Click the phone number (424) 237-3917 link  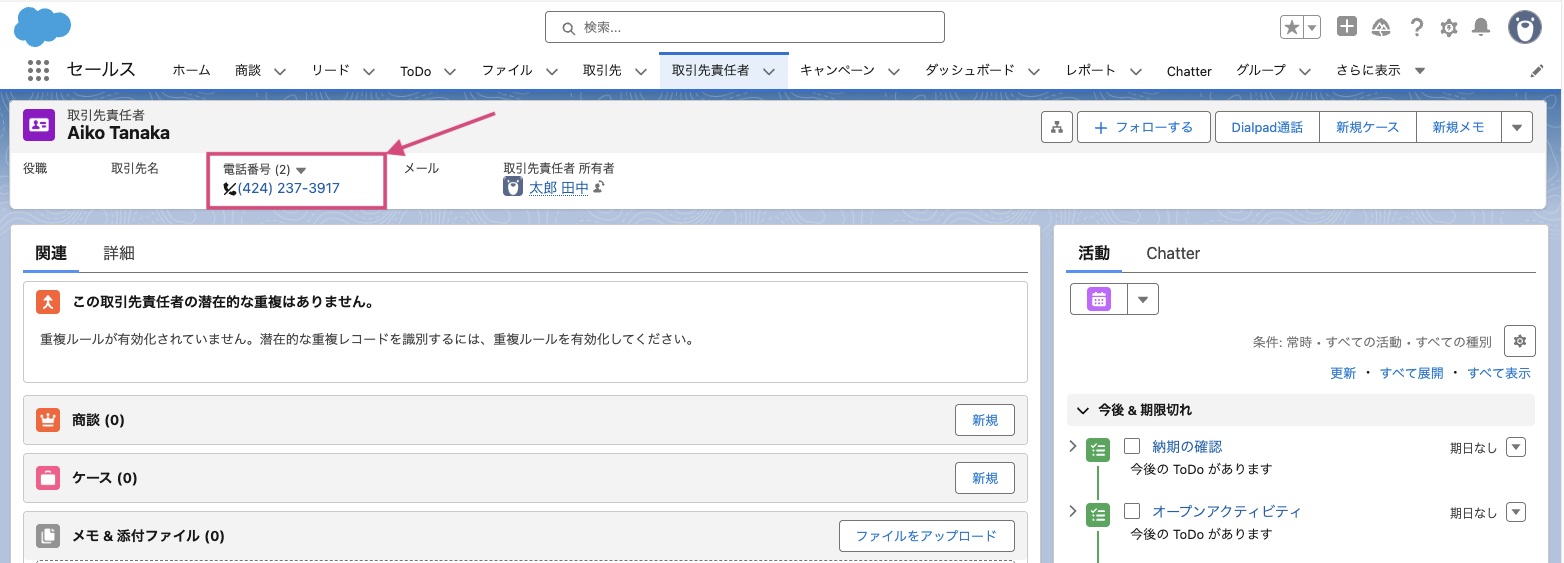click(288, 188)
